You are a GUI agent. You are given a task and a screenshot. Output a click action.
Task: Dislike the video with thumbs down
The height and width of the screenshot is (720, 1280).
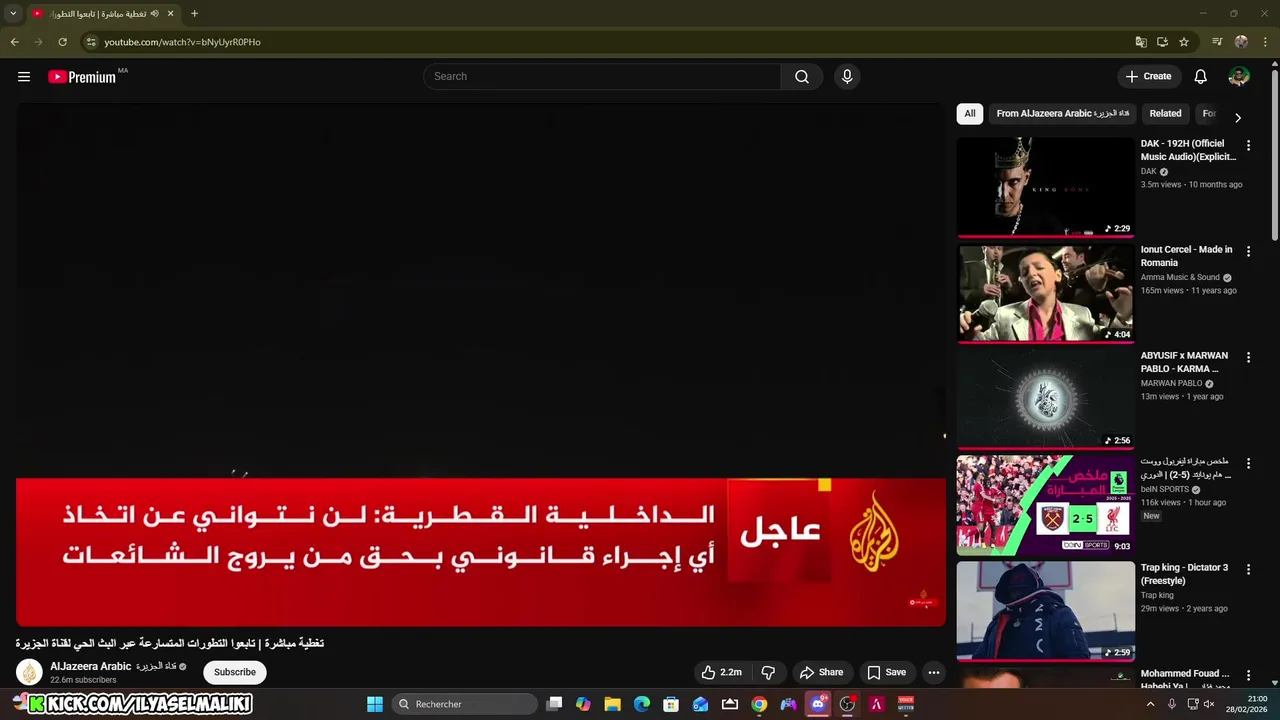click(768, 672)
